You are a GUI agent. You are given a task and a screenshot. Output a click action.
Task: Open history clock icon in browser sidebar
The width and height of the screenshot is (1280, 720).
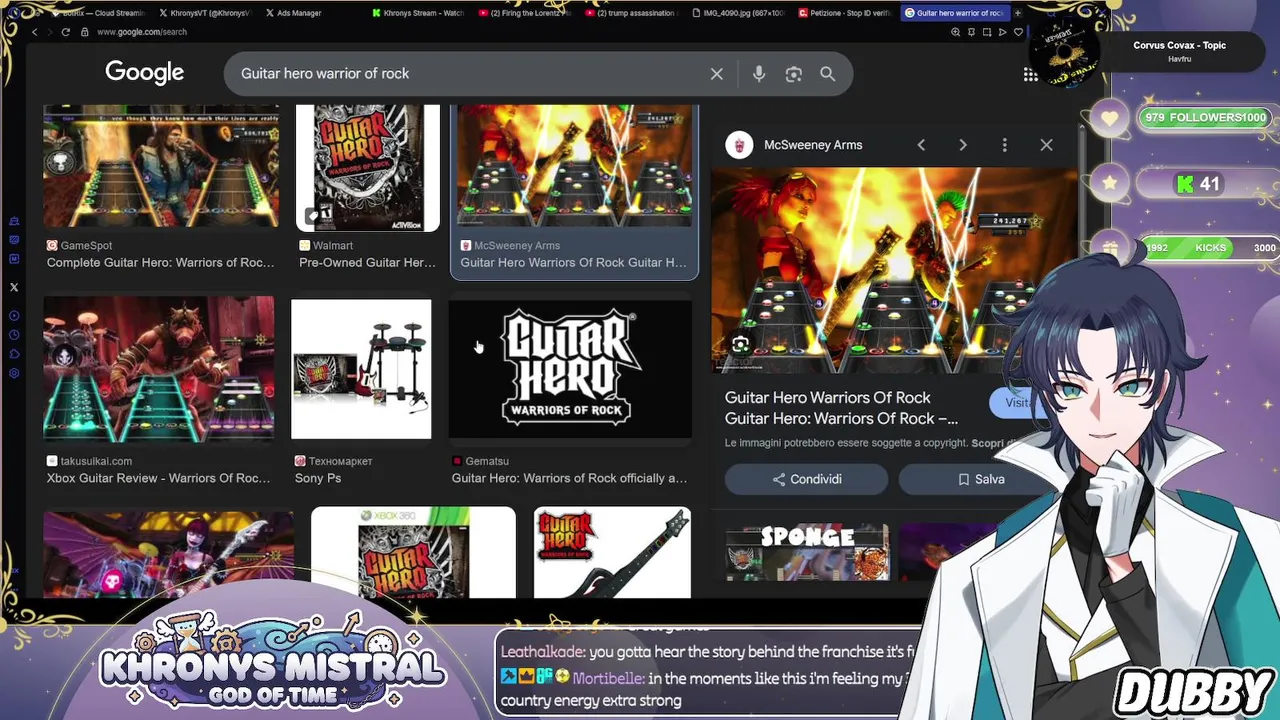[x=14, y=335]
